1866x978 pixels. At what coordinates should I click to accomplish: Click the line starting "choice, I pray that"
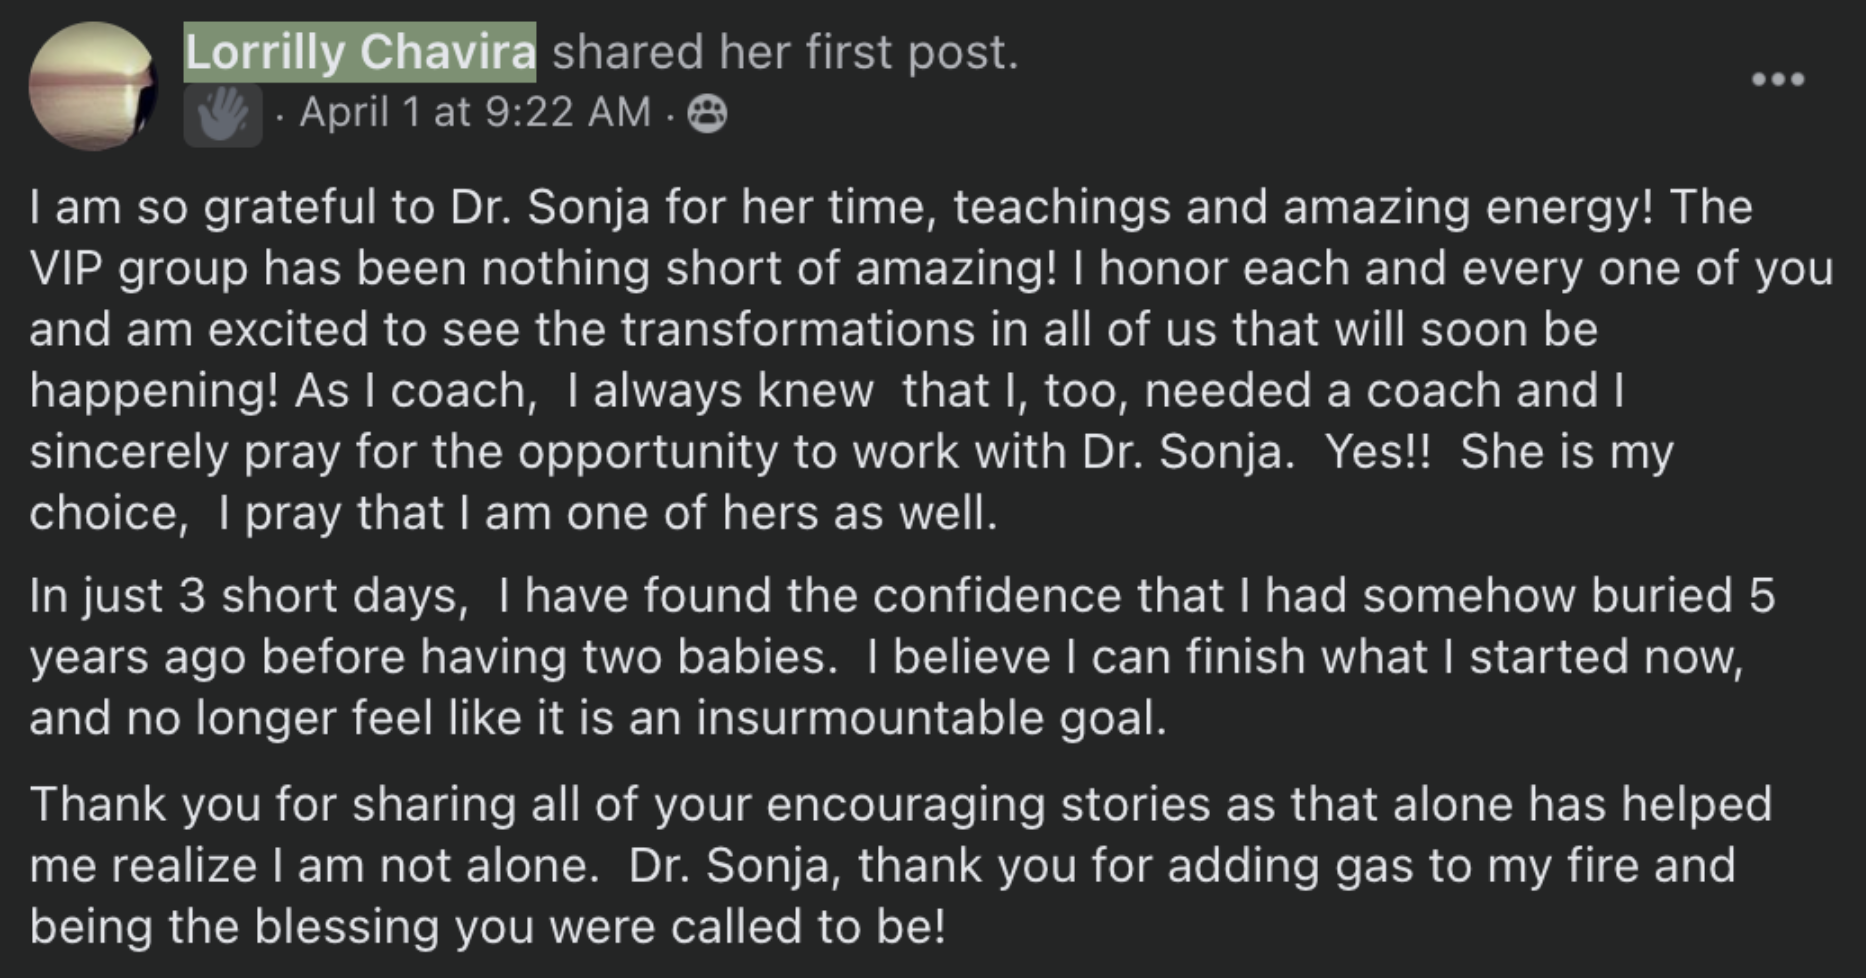(513, 514)
